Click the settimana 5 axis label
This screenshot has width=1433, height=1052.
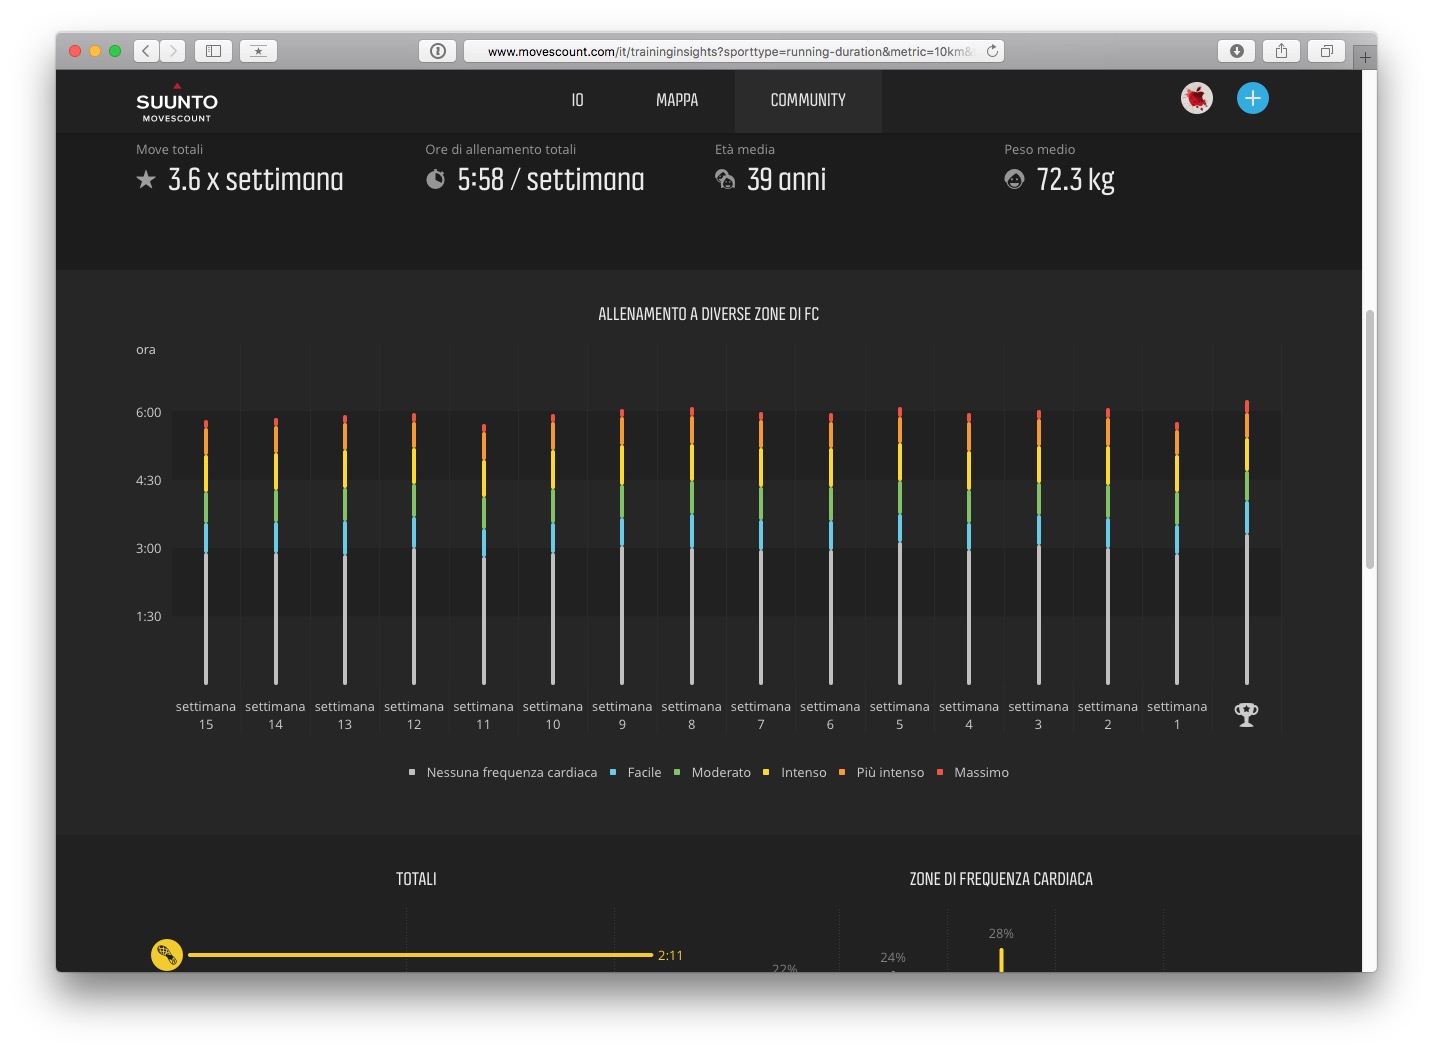coord(899,715)
